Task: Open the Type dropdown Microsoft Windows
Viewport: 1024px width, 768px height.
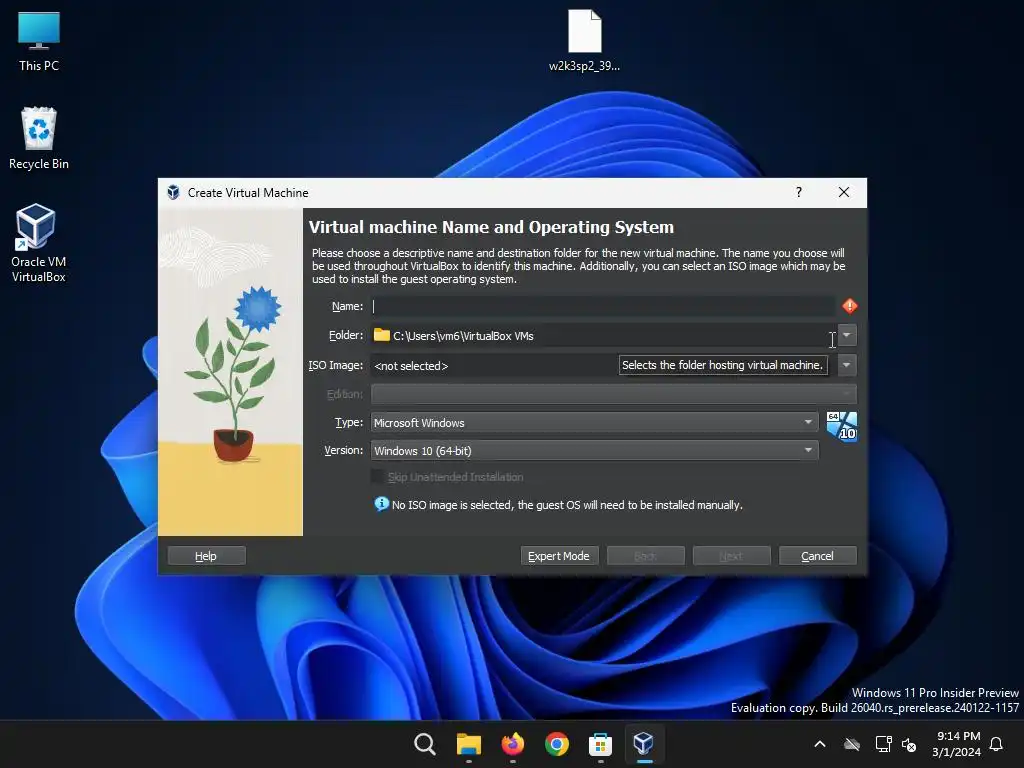Action: 594,423
